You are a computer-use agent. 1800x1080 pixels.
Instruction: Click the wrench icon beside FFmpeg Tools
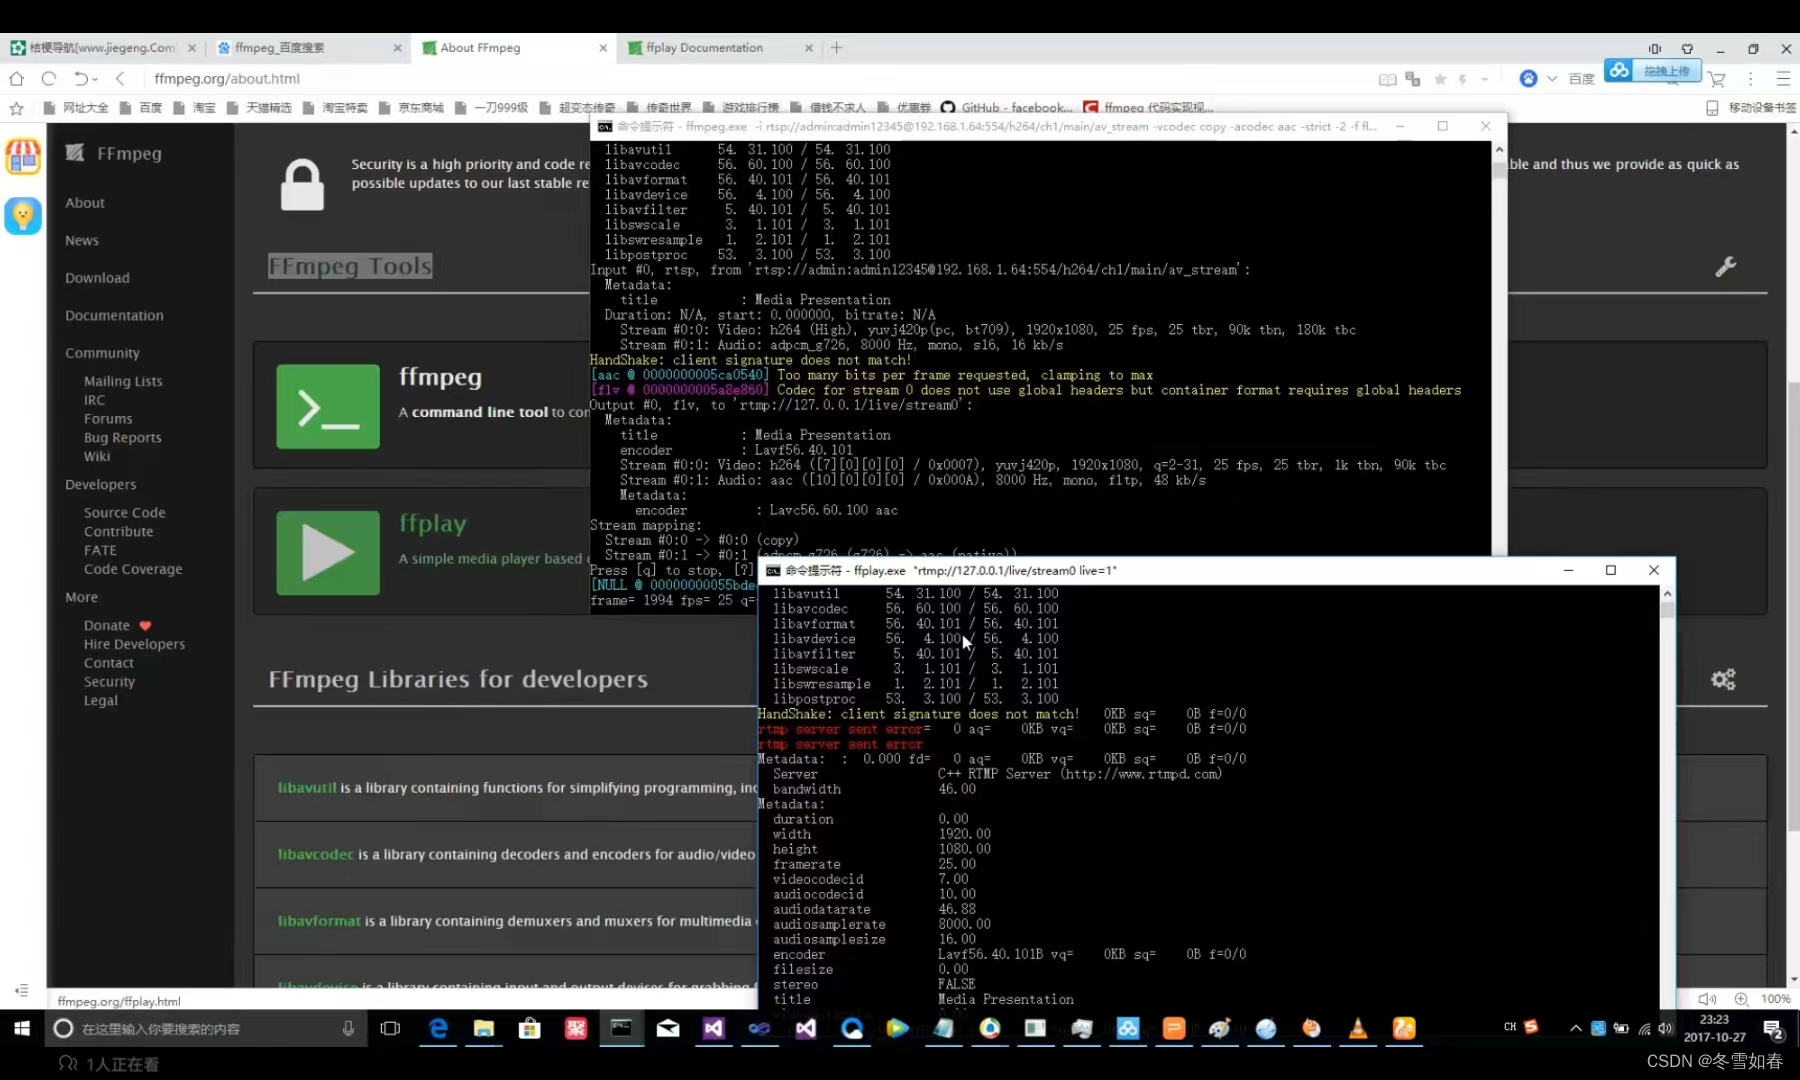tap(1725, 267)
